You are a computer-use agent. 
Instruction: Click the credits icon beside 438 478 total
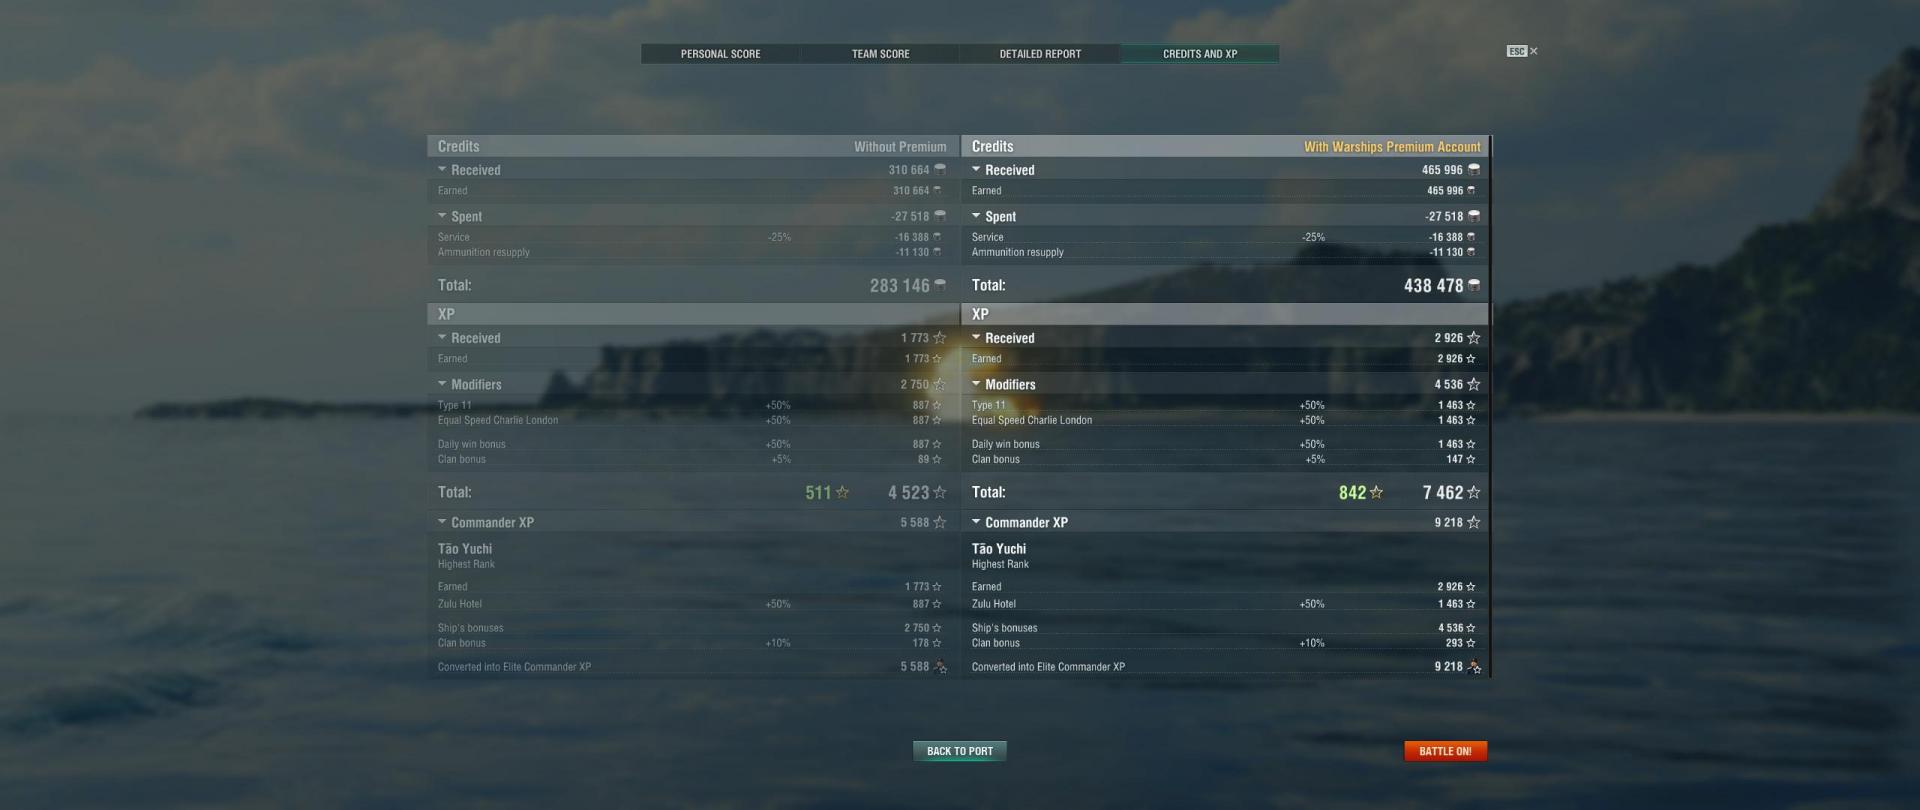pos(1474,286)
